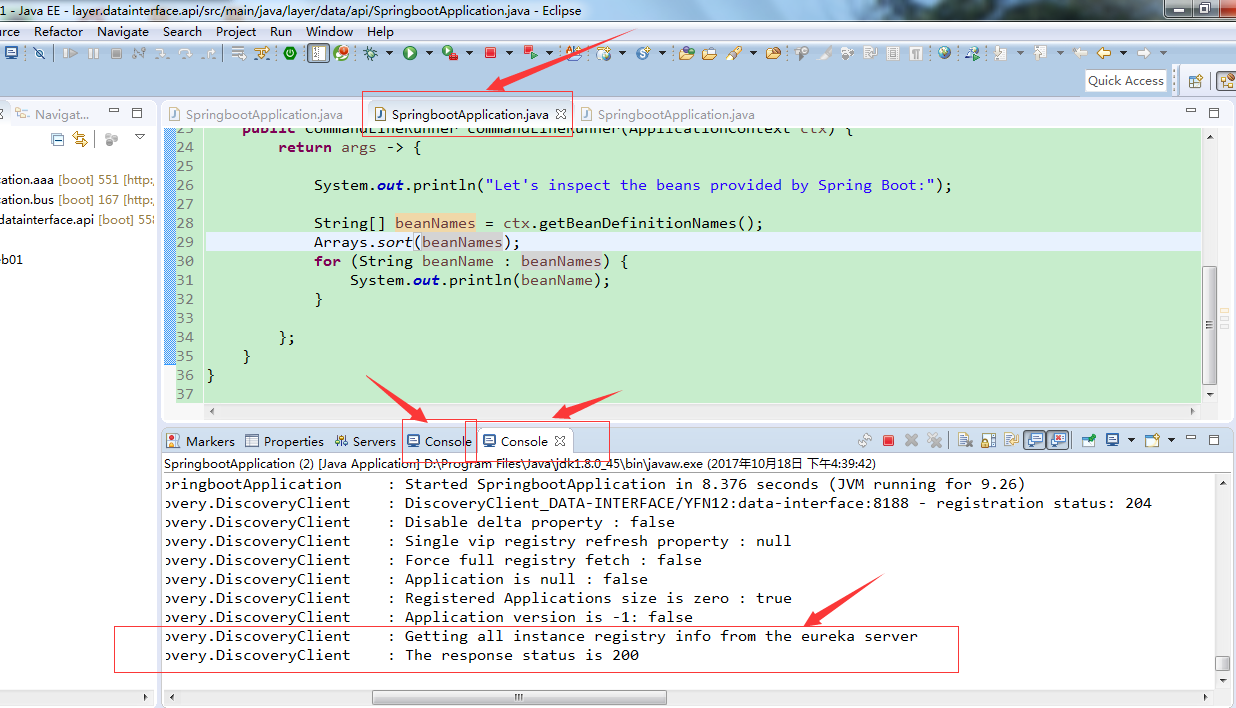
Task: Switch to the Markers tab
Action: (201, 441)
